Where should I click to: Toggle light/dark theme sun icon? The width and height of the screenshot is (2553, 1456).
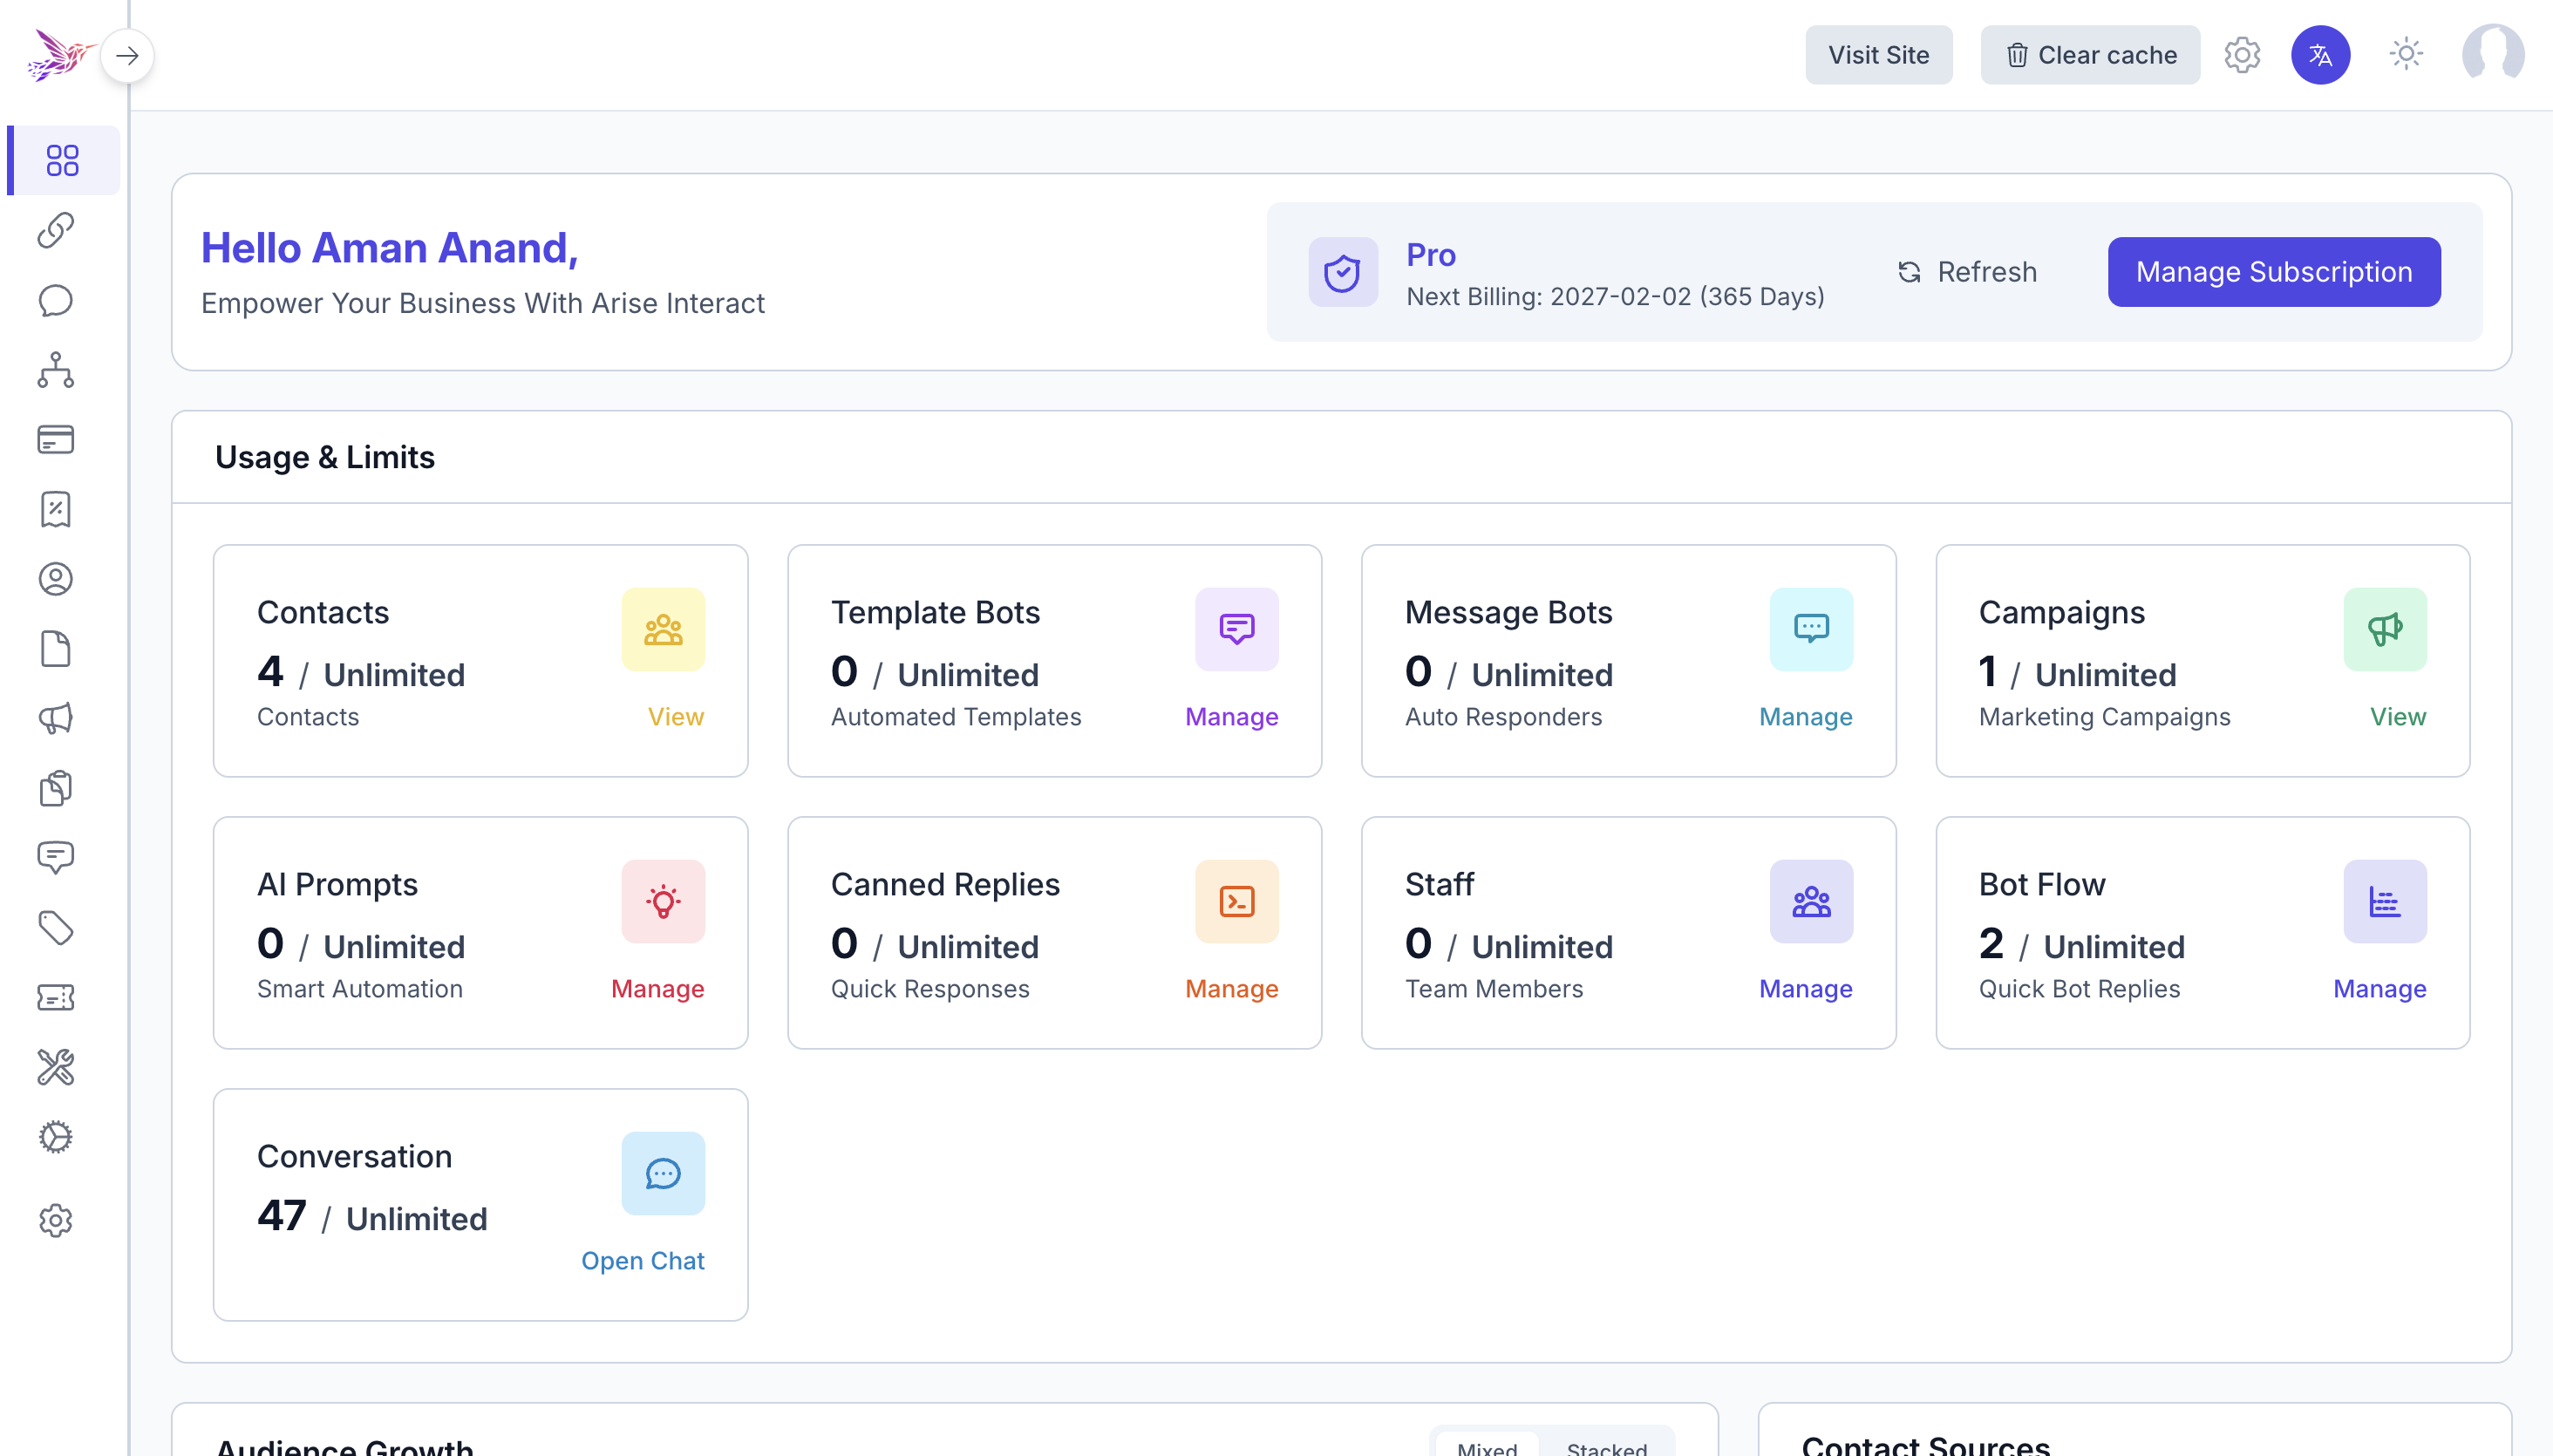point(2405,54)
